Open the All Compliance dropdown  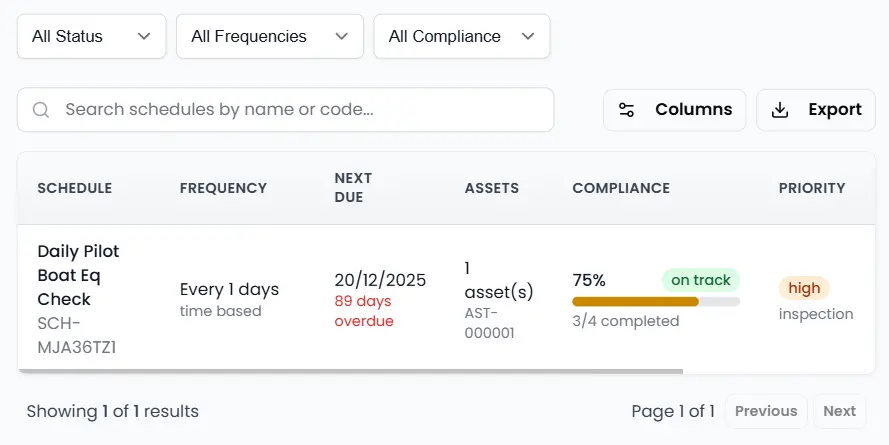point(461,36)
